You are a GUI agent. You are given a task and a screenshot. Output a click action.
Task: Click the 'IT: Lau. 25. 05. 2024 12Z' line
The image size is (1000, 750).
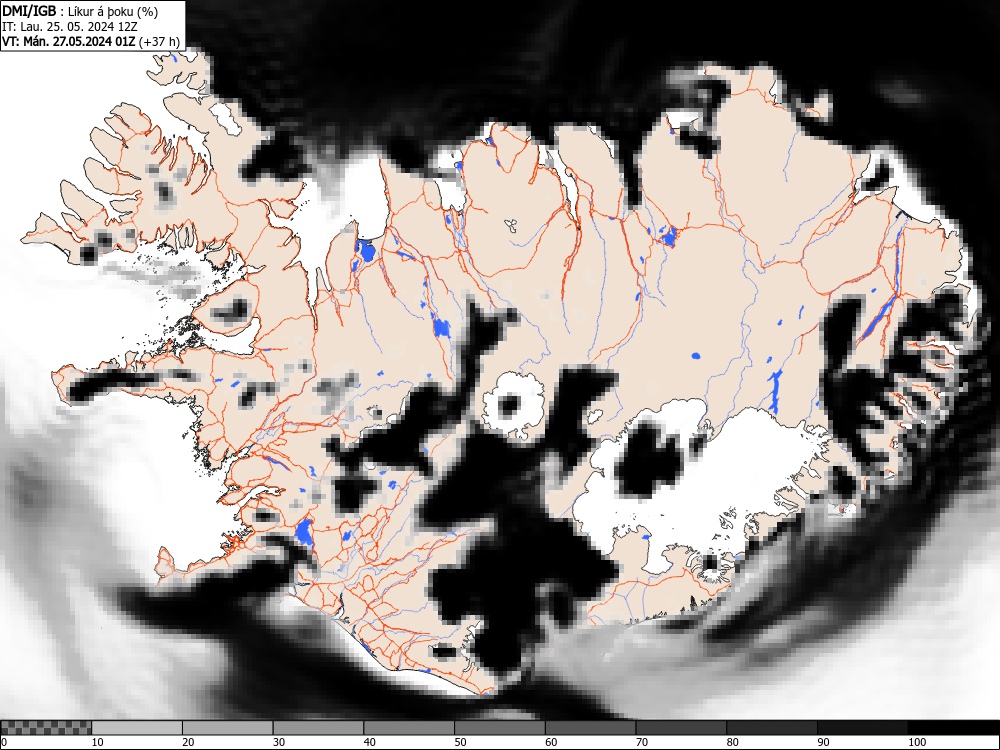[70, 27]
